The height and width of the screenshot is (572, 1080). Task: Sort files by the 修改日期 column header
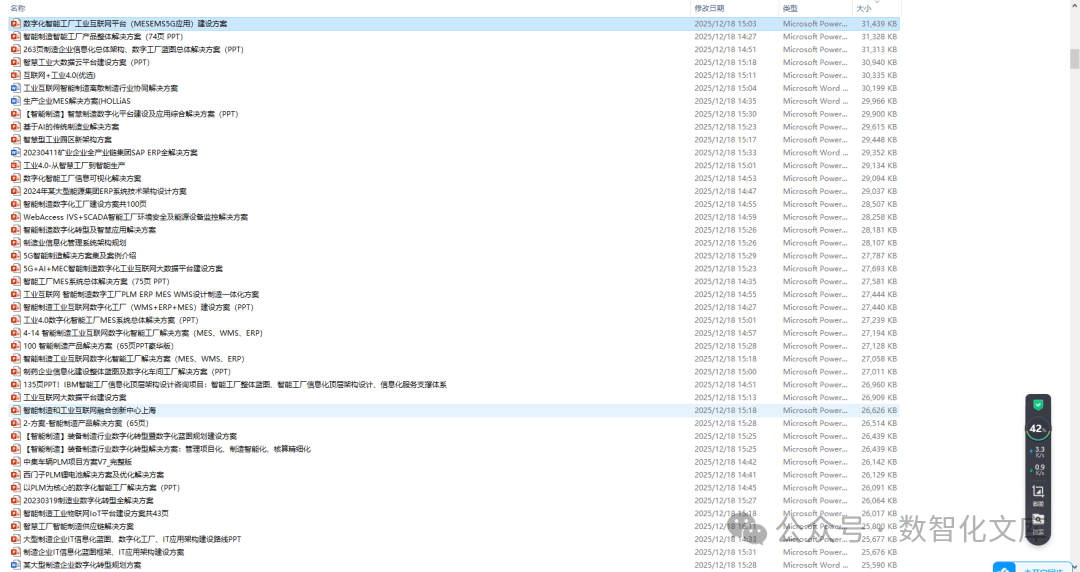tap(709, 8)
